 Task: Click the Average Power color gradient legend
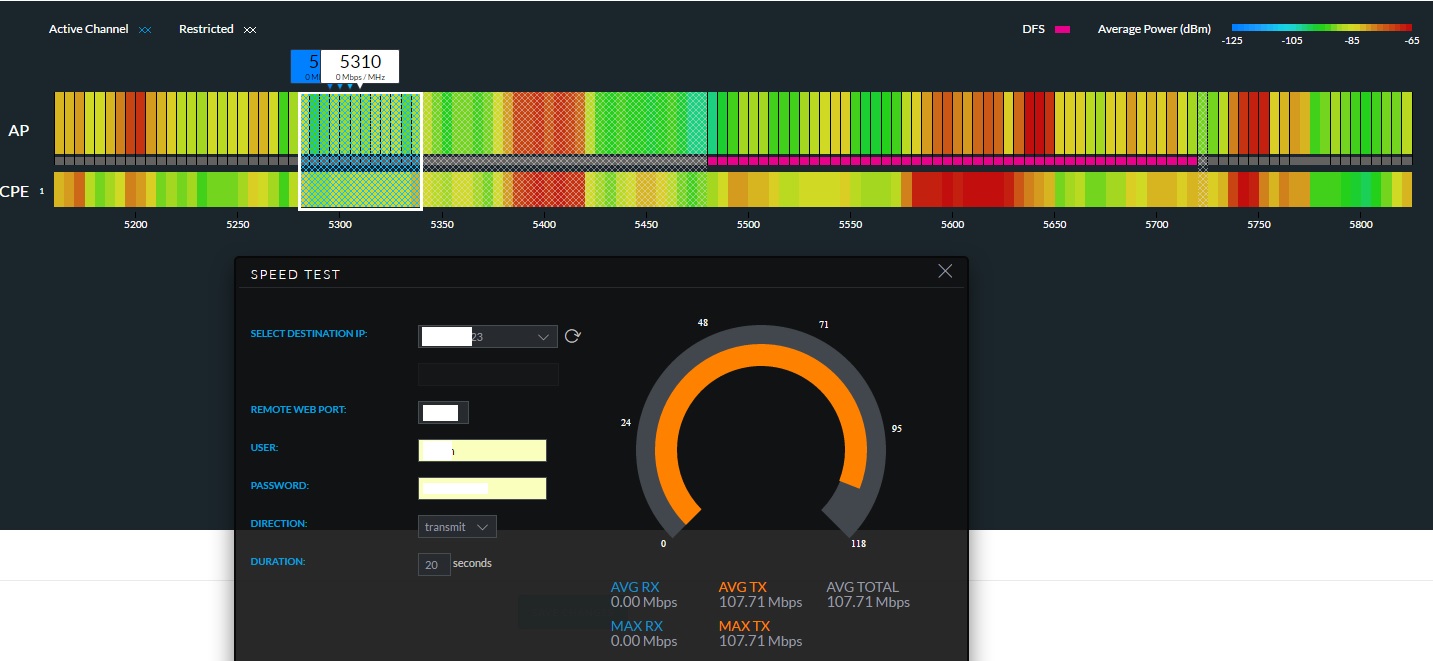1321,28
